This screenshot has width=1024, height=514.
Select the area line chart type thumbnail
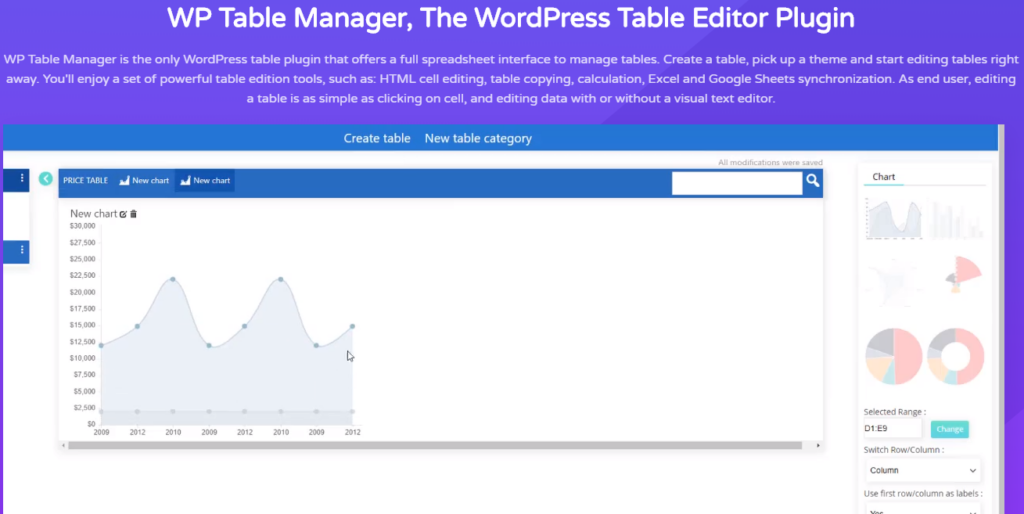coord(892,220)
